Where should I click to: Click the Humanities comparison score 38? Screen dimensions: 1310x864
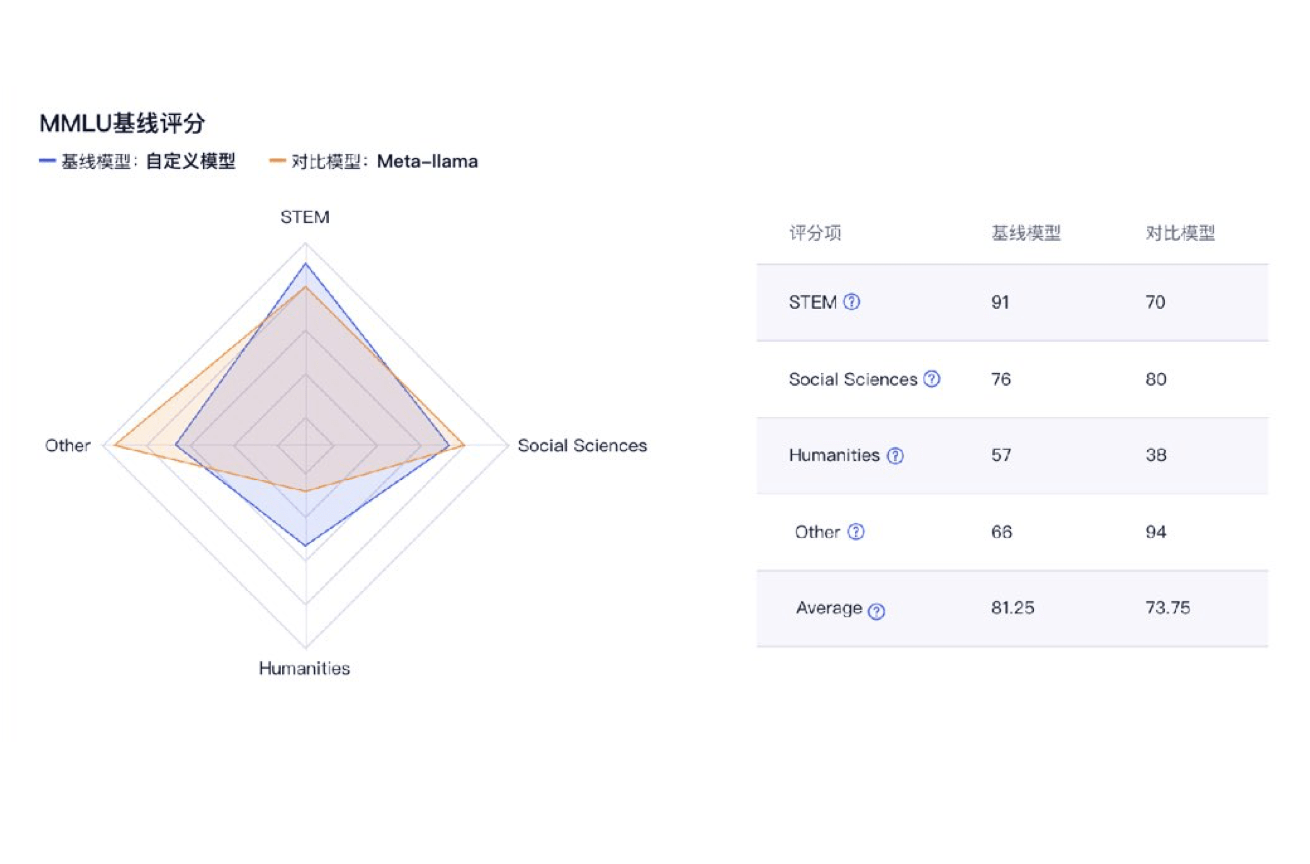1156,455
